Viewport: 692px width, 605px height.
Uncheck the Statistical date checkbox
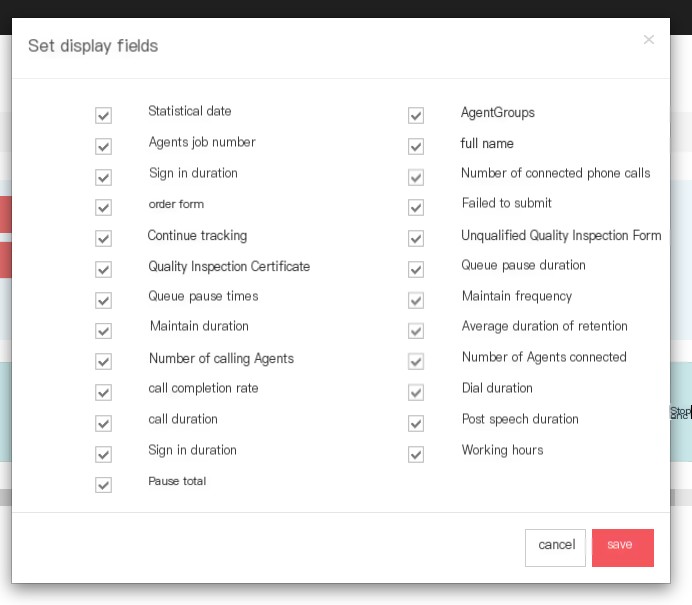pyautogui.click(x=103, y=116)
